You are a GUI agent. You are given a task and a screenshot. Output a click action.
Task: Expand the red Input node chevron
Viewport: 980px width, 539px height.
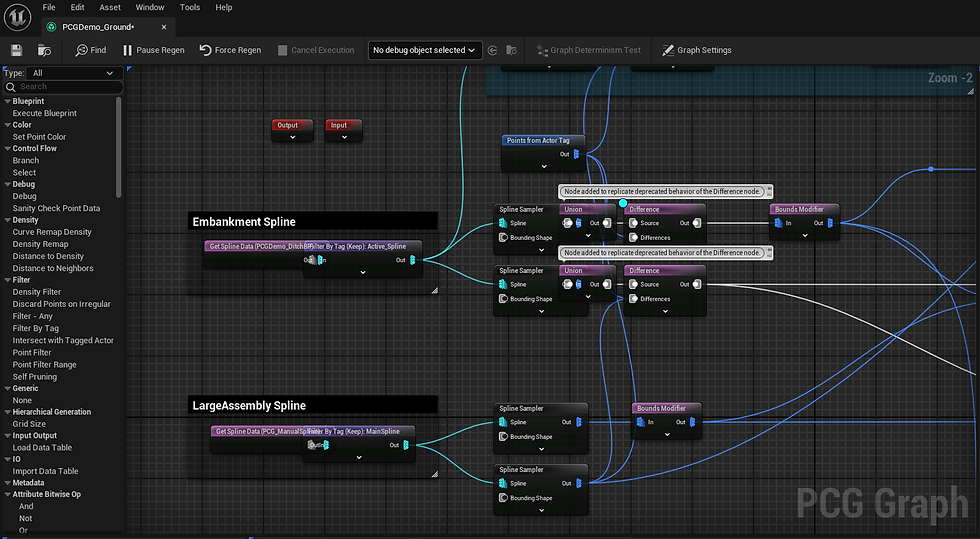pyautogui.click(x=344, y=137)
